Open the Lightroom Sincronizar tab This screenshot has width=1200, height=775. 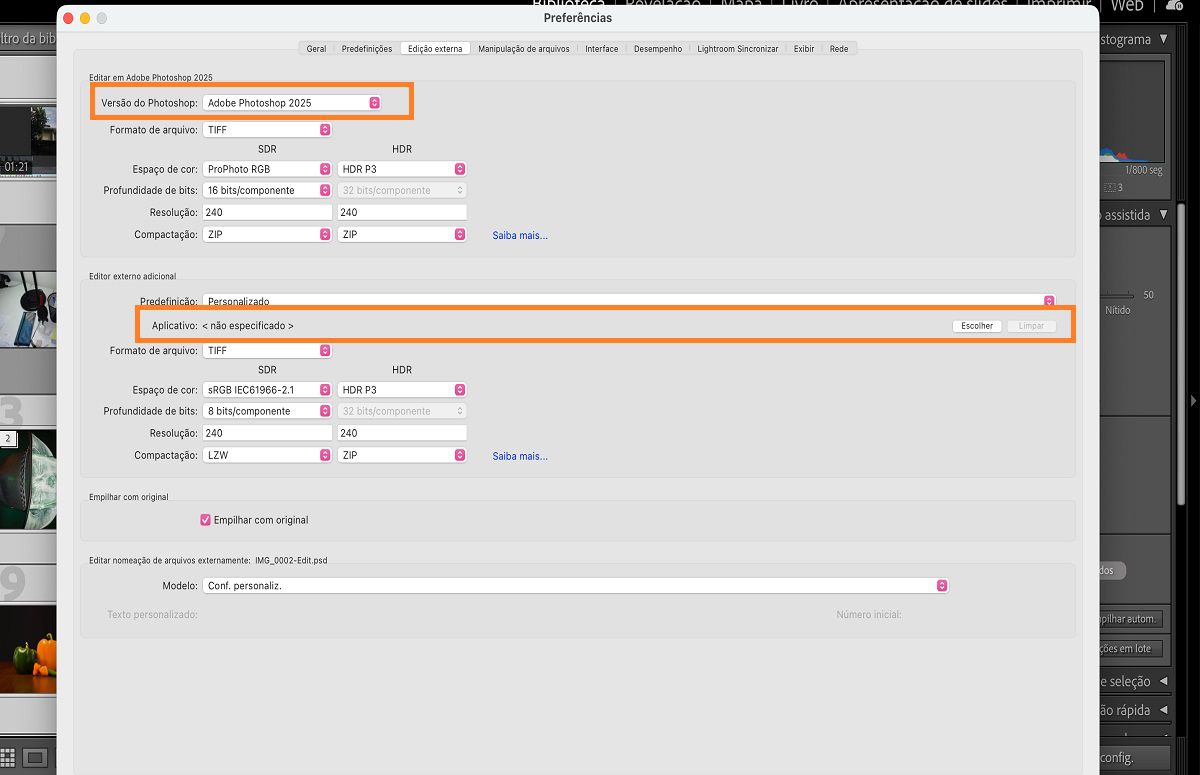738,48
